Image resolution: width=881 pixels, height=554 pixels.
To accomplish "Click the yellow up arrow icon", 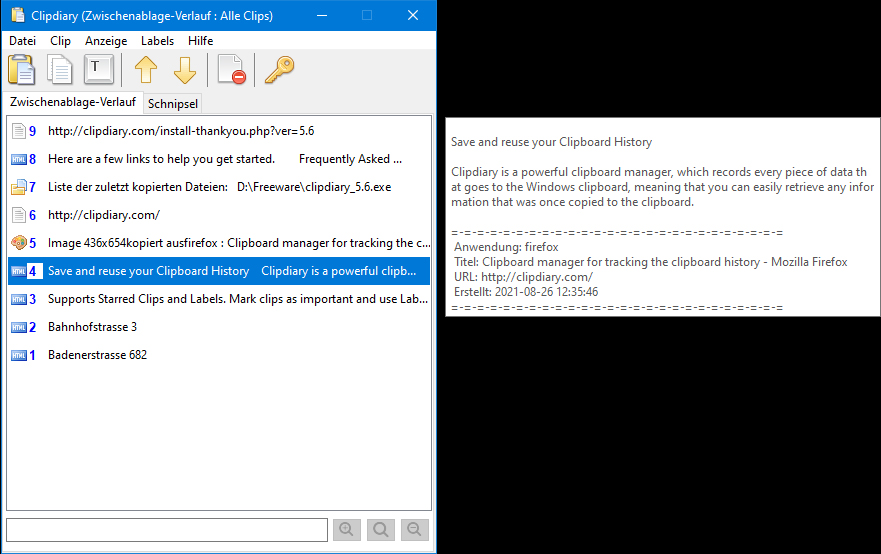I will 146,70.
